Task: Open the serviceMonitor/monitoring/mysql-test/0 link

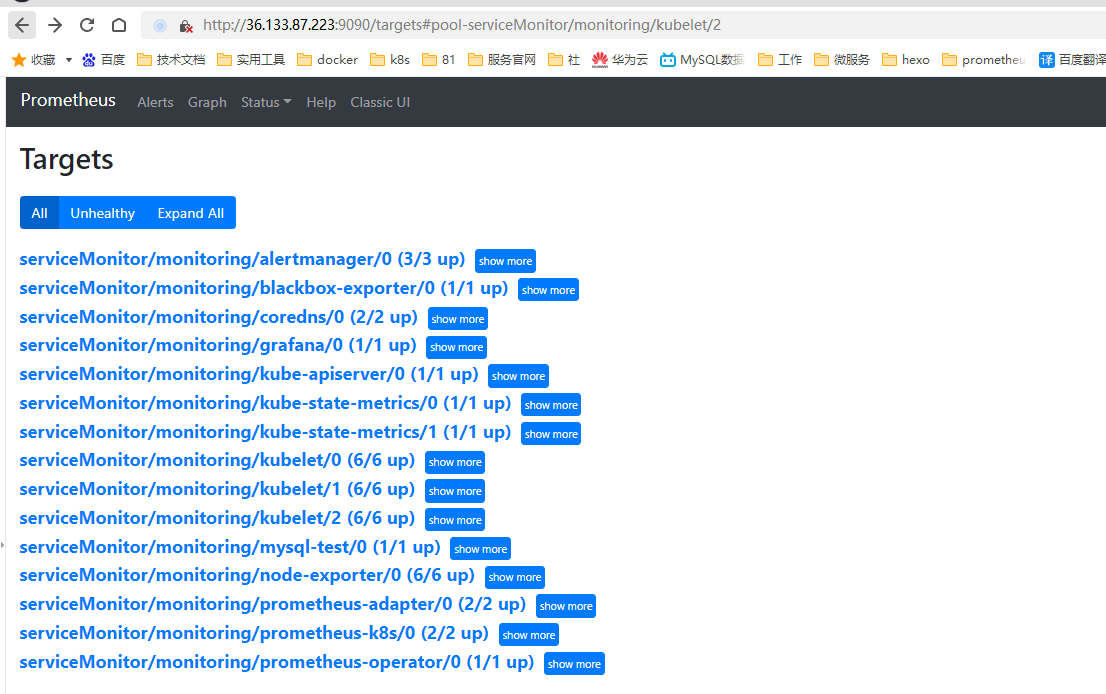Action: tap(230, 547)
